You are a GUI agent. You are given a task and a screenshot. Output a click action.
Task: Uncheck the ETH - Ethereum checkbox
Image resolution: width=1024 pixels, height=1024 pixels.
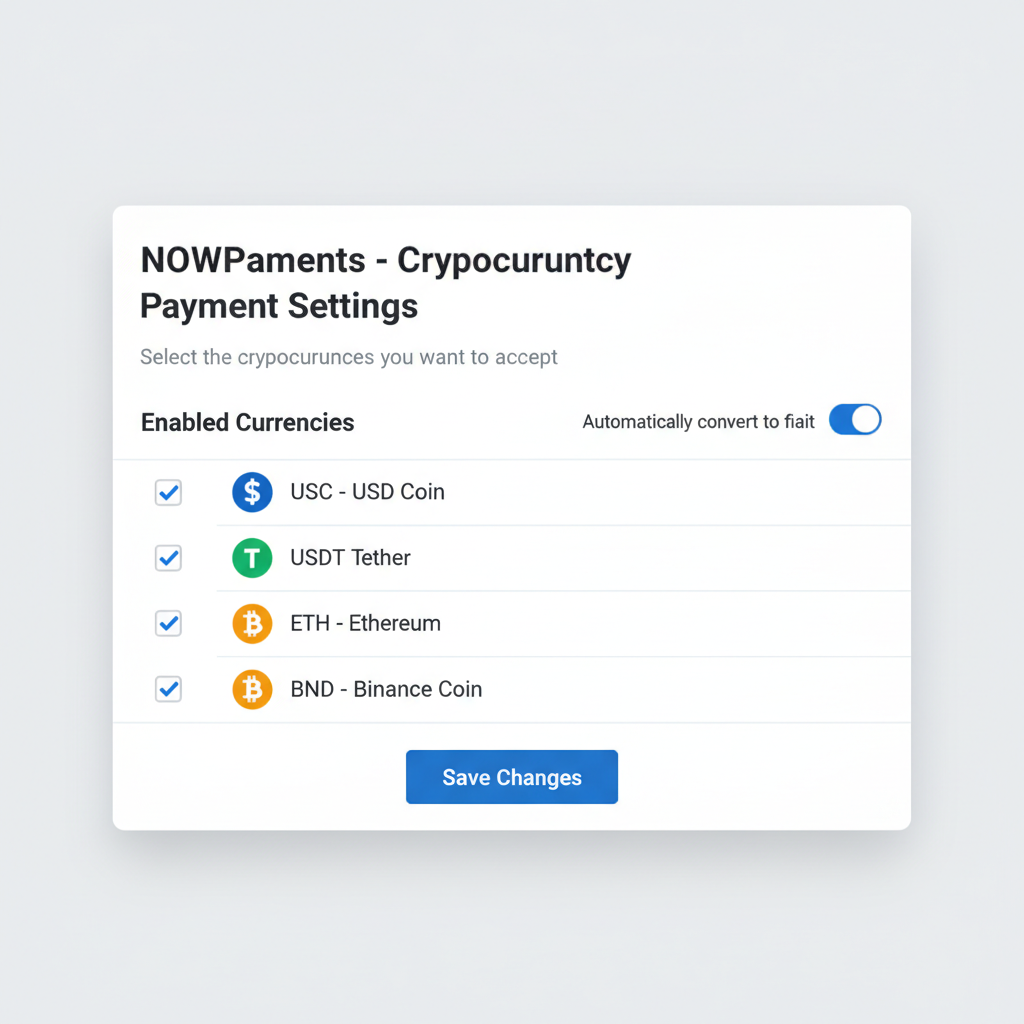[x=168, y=623]
